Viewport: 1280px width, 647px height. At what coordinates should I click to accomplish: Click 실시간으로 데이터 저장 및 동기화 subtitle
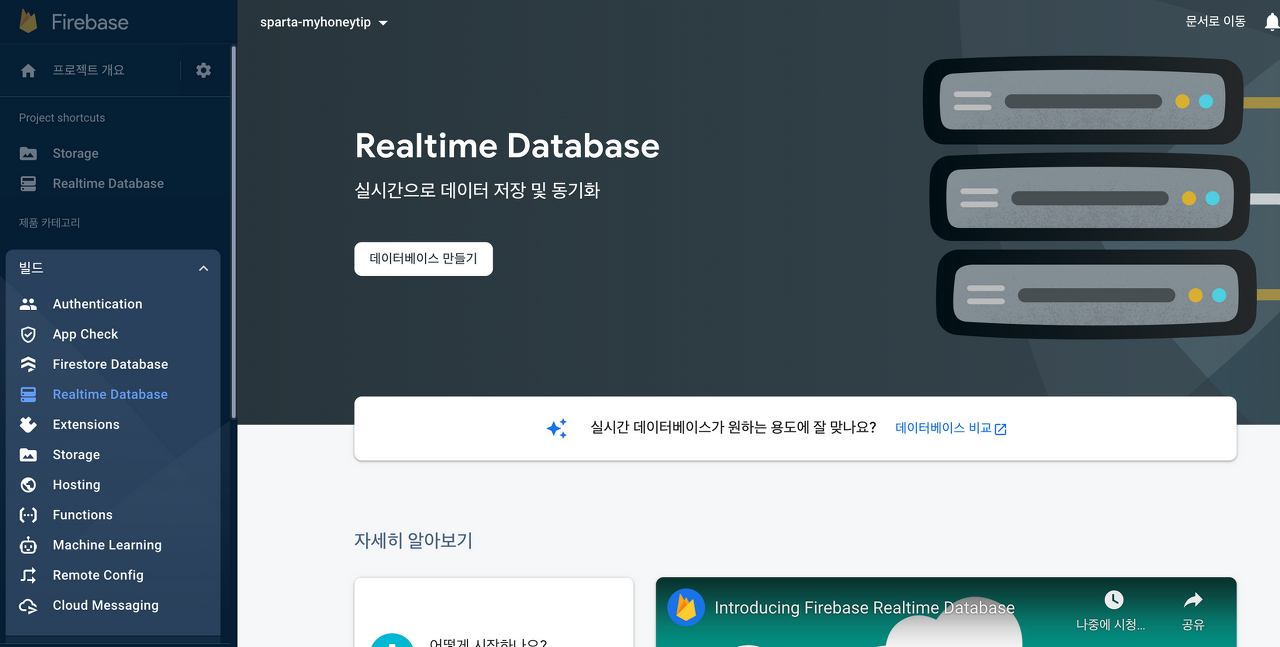tap(477, 190)
